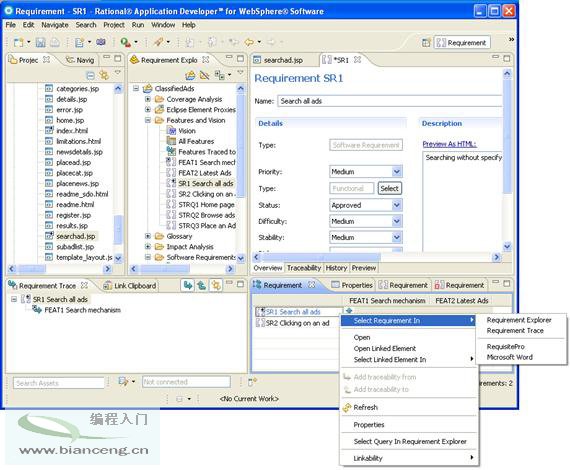Screen dimensions: 570x470
Task: Open the Navigate menu
Action: coord(55,25)
